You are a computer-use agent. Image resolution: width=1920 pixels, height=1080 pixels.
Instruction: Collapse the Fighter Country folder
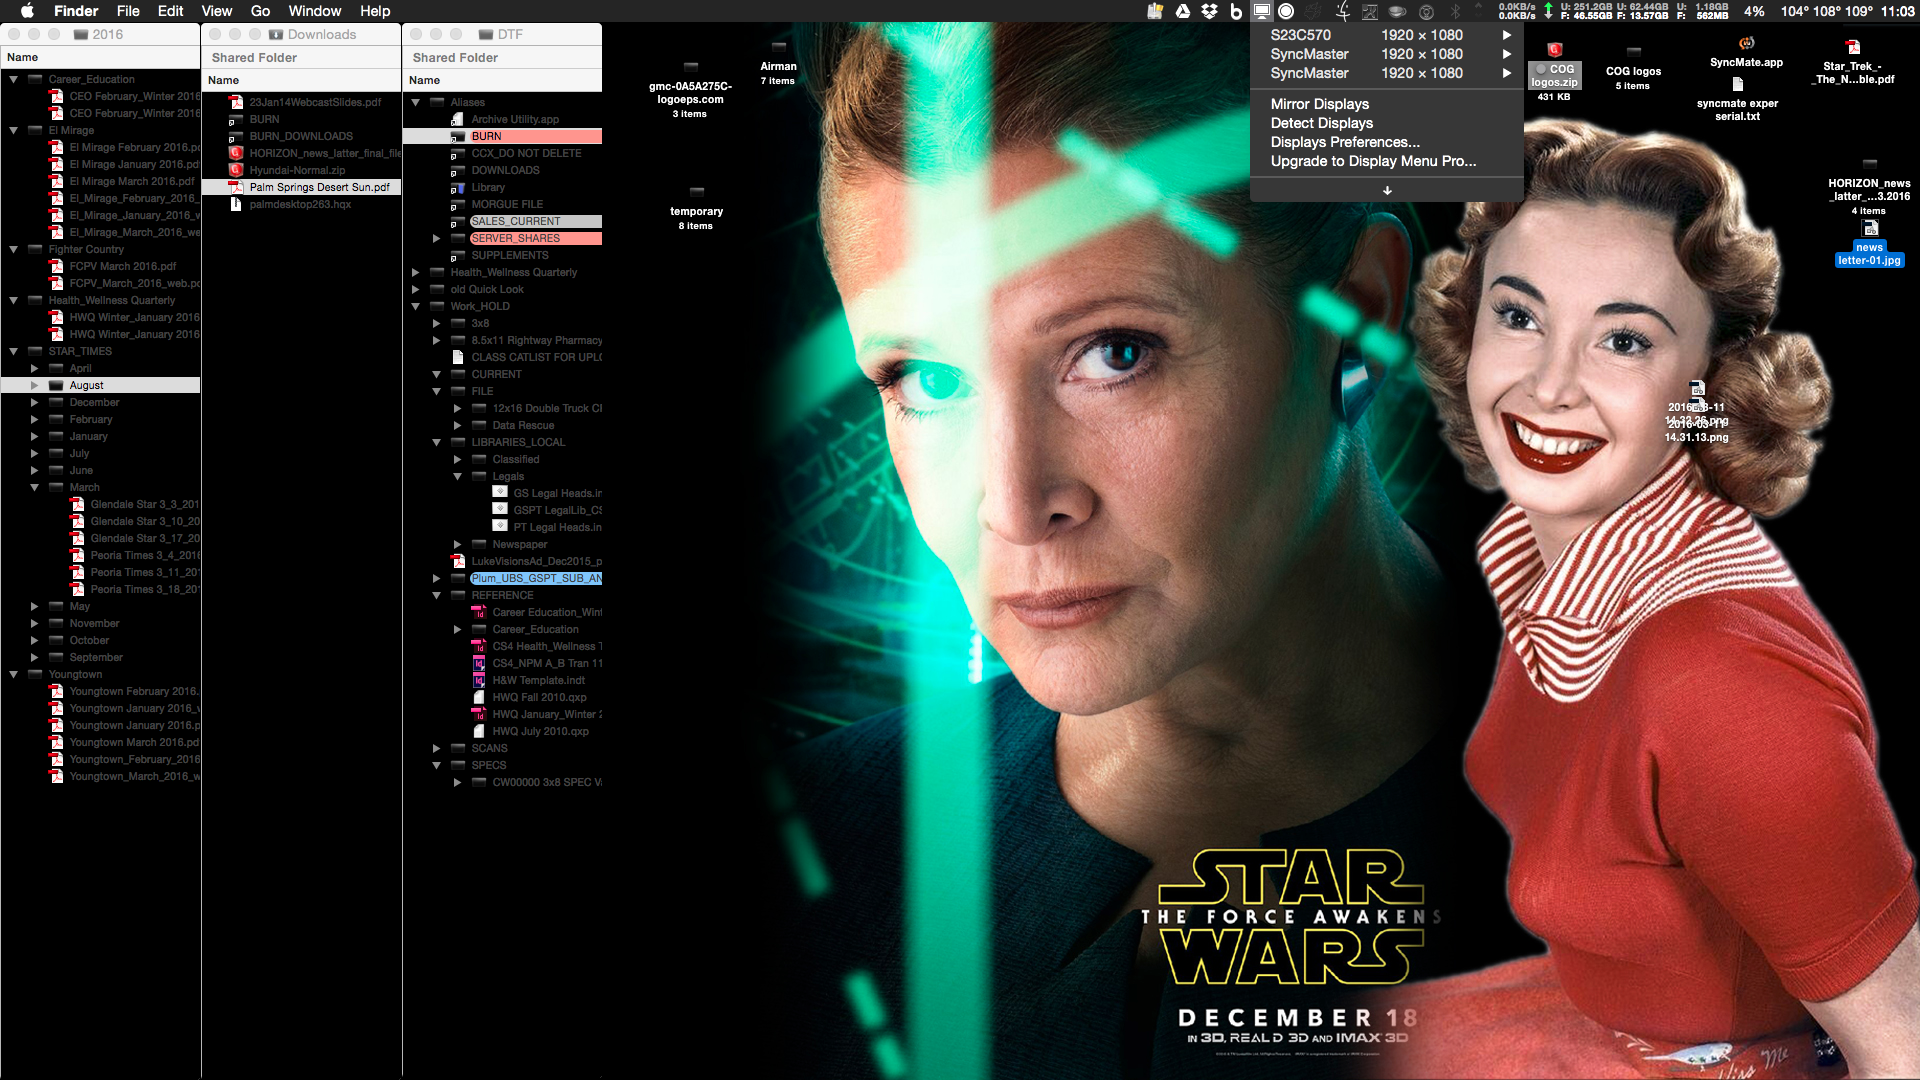pyautogui.click(x=14, y=249)
